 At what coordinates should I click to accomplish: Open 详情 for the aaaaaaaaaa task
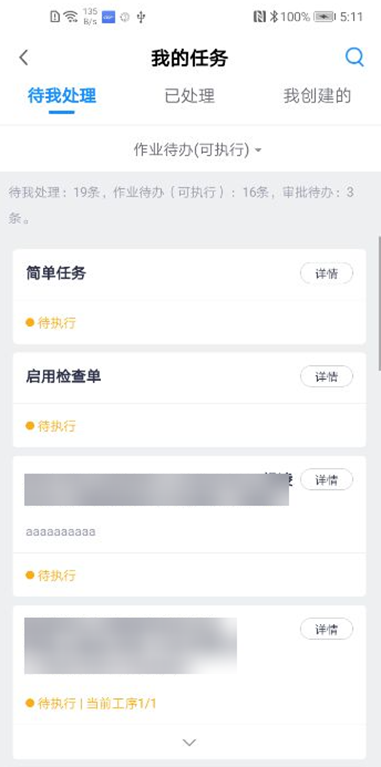[326, 479]
